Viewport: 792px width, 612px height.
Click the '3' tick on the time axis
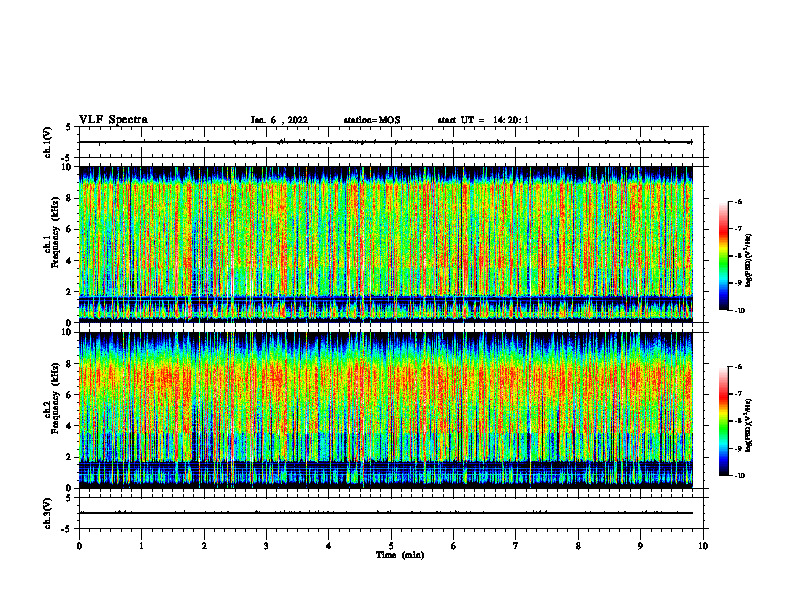[x=266, y=546]
